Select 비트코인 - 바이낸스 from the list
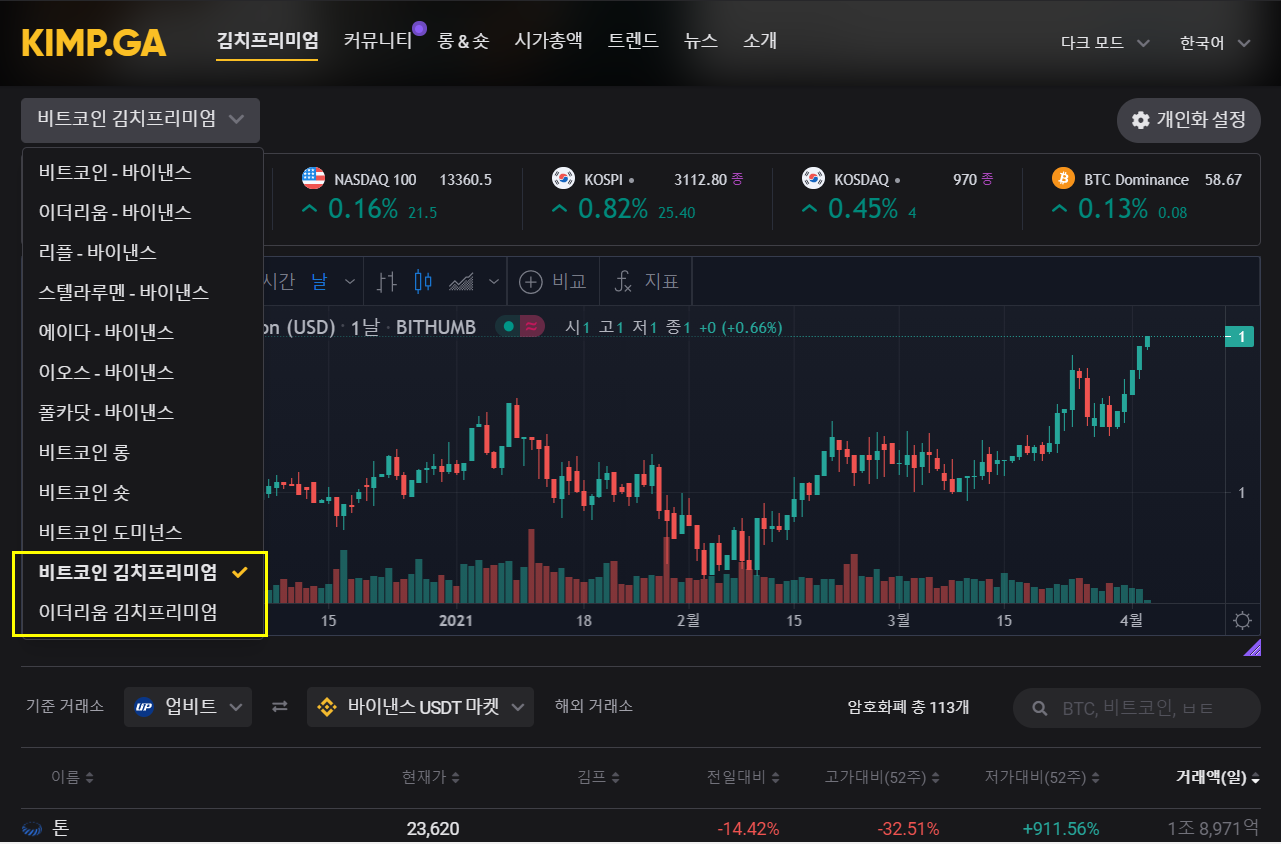The image size is (1281, 844). click(142, 172)
